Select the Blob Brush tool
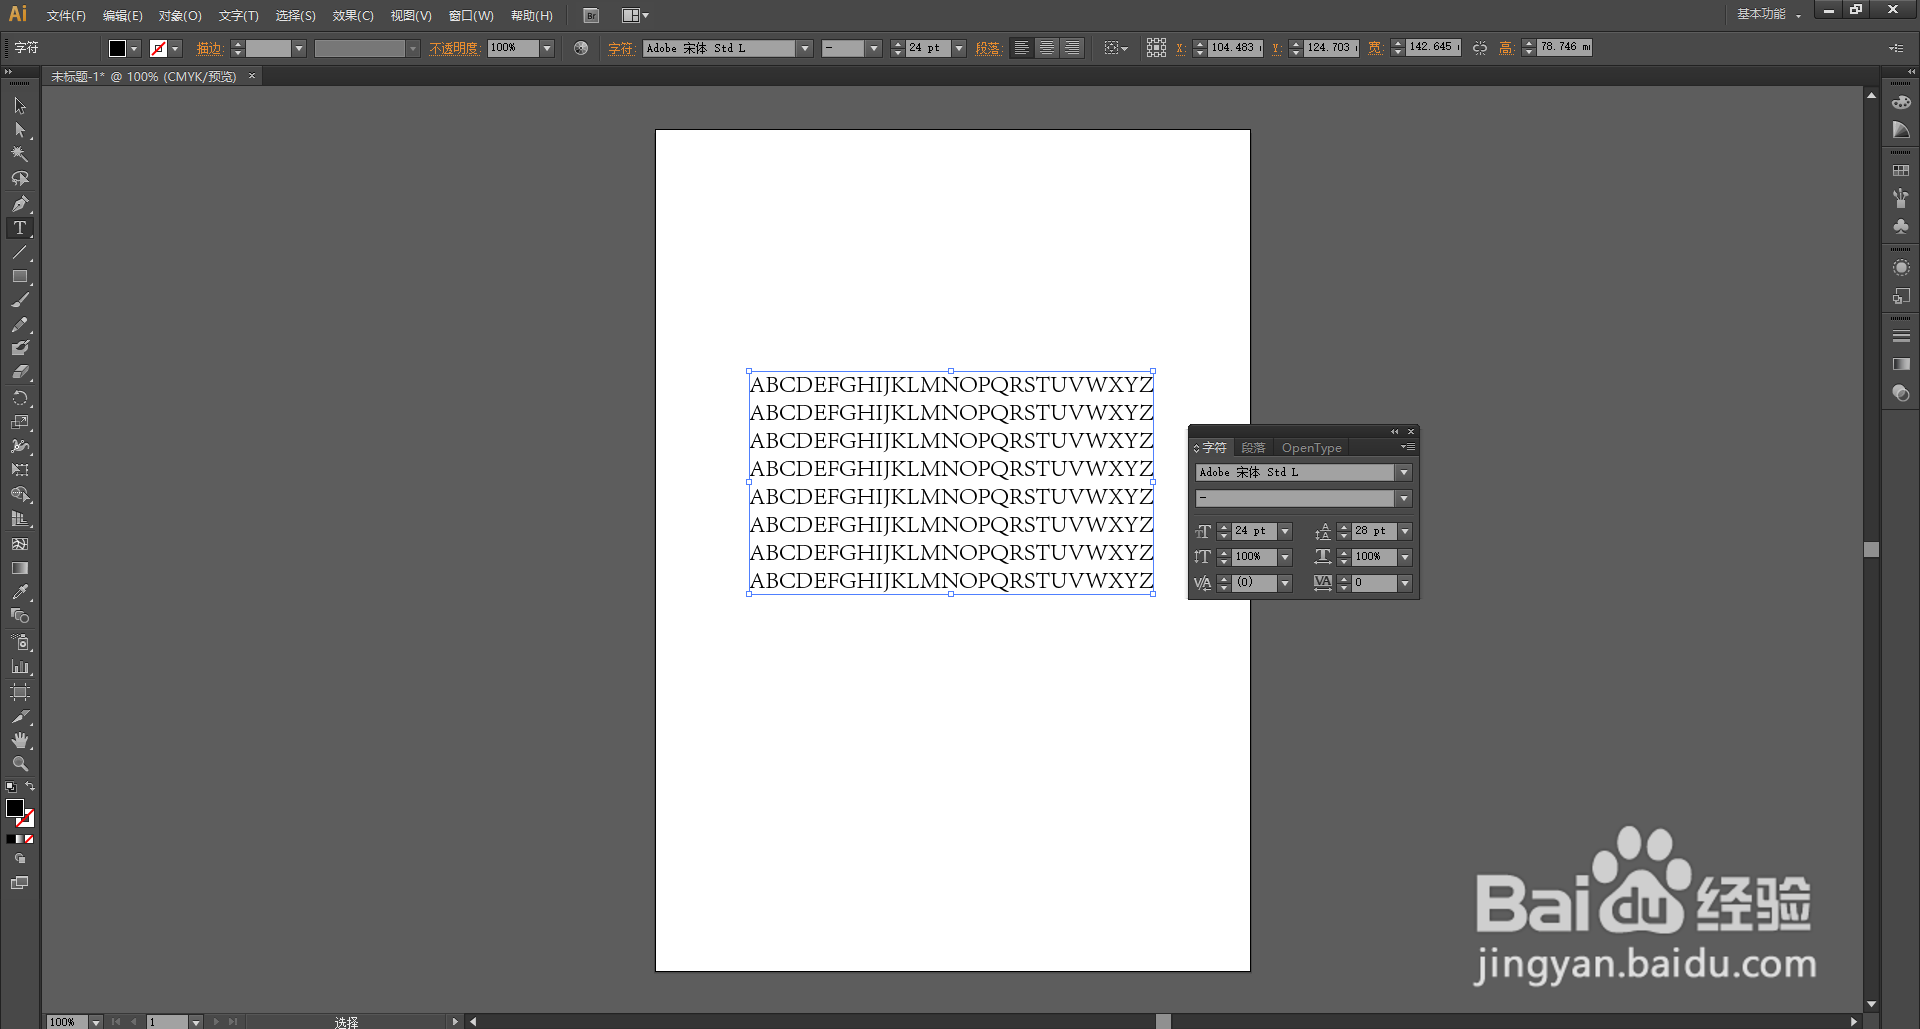The image size is (1920, 1029). click(x=20, y=348)
